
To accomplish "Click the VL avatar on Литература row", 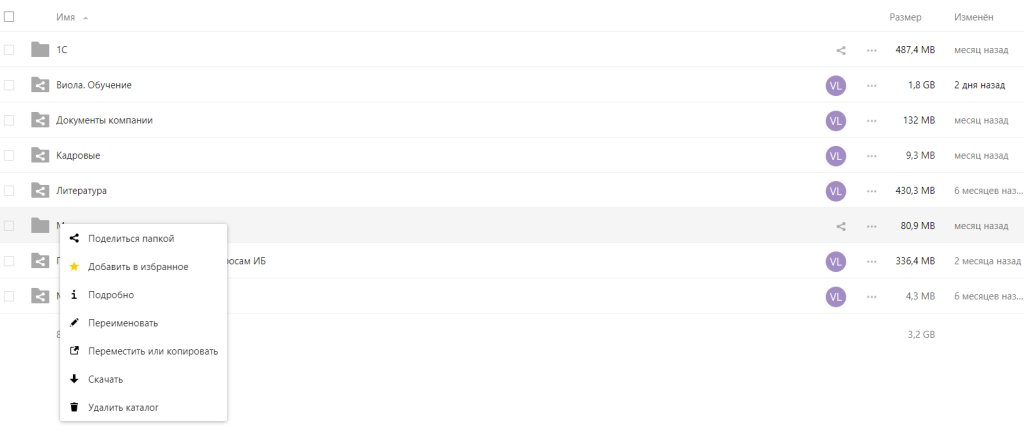I will click(836, 190).
